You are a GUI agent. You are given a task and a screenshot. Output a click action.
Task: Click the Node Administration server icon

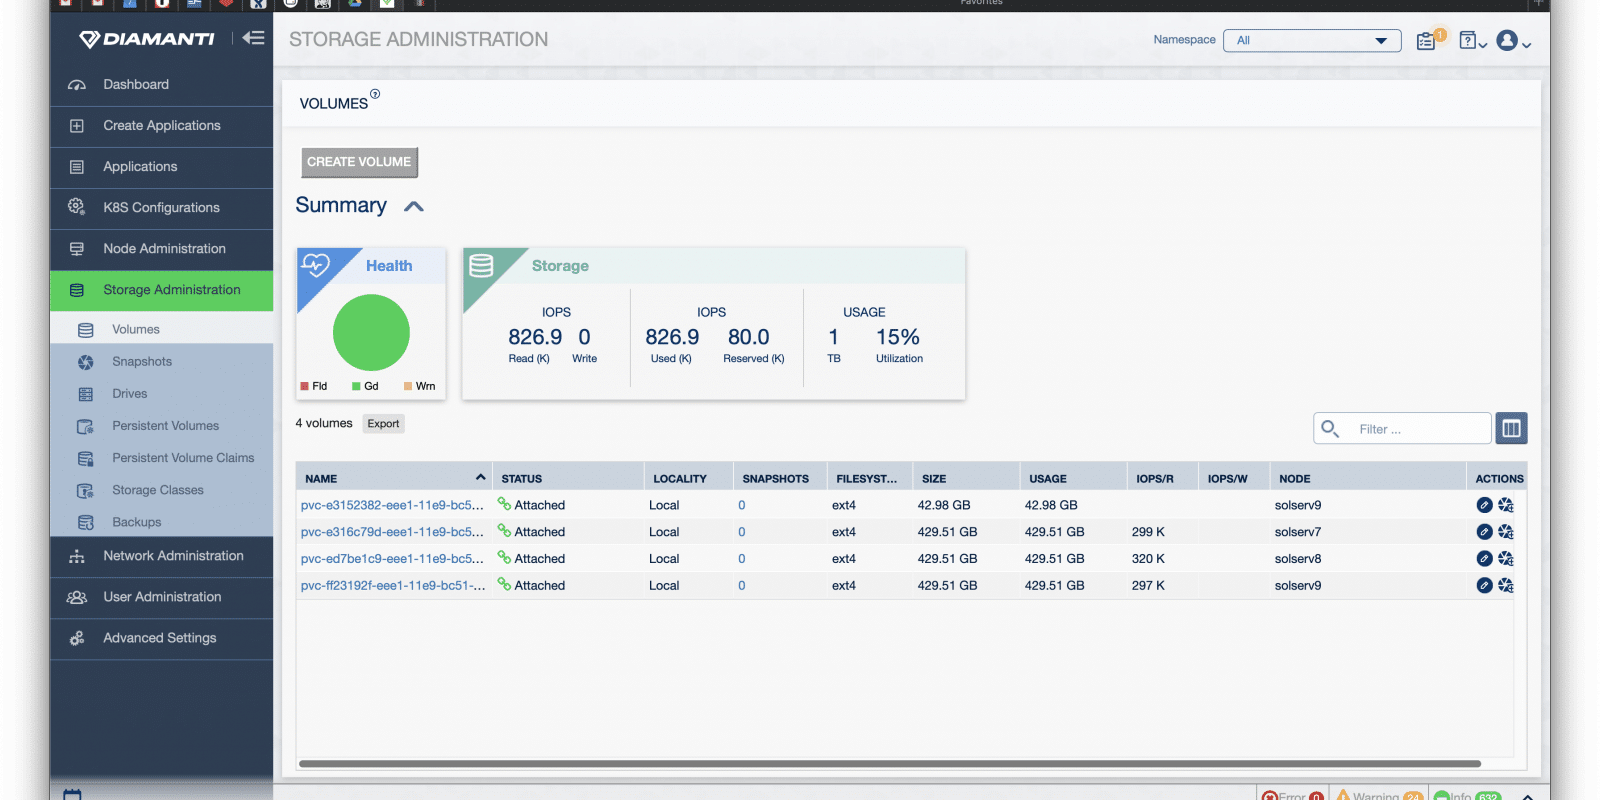tap(77, 249)
